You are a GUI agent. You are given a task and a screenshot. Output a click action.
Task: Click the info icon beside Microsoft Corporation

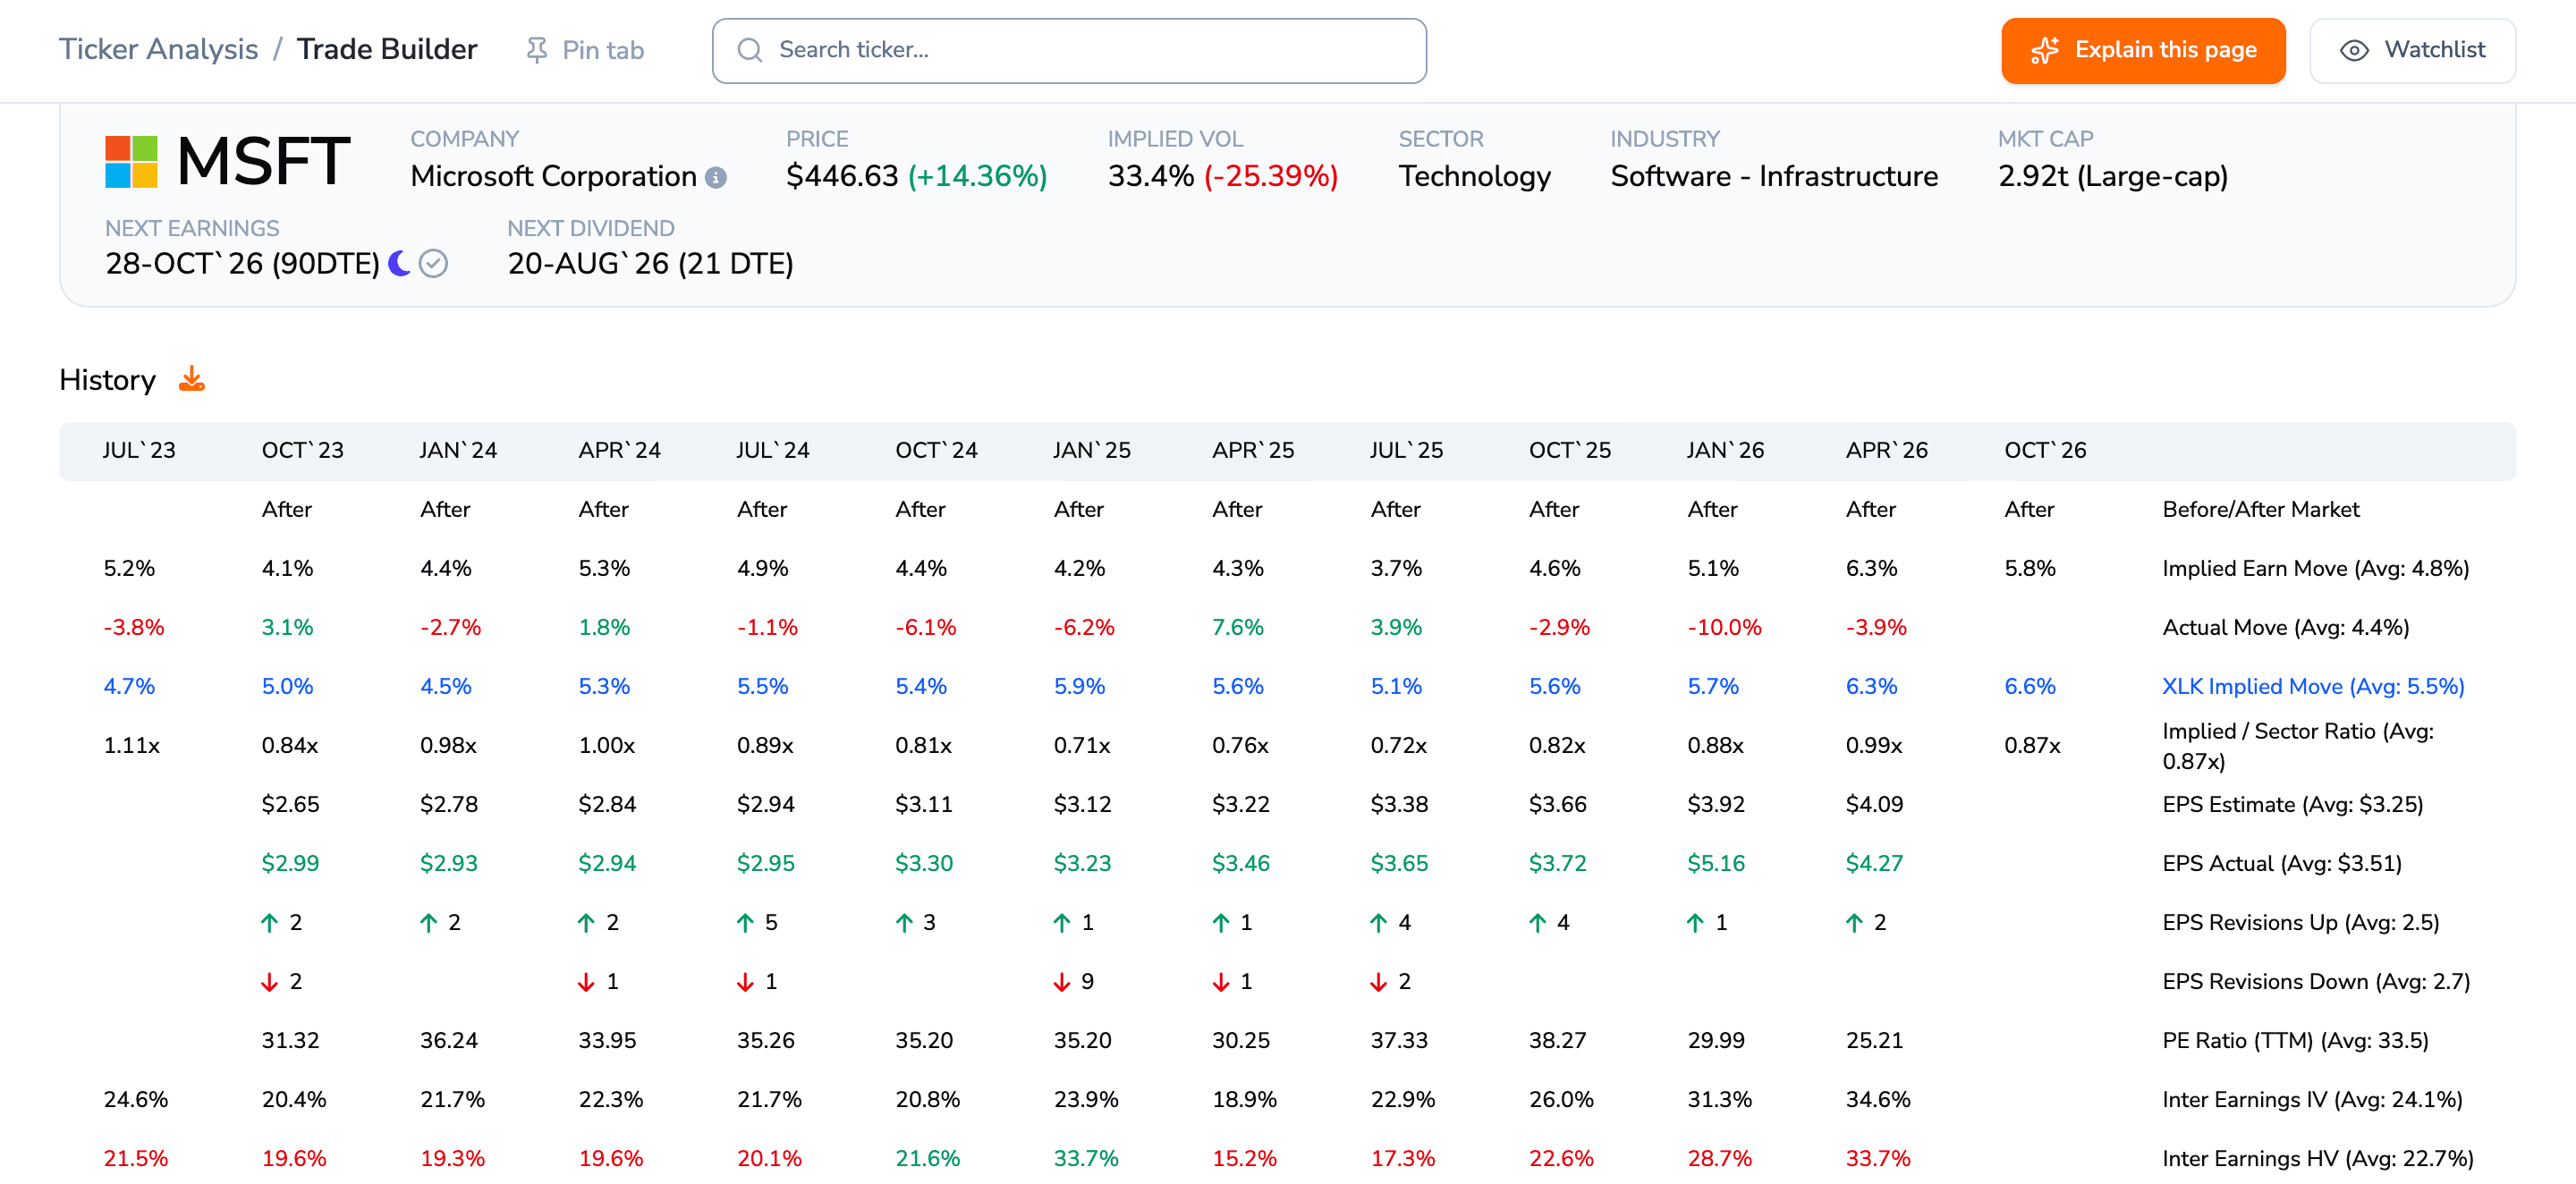pyautogui.click(x=716, y=178)
